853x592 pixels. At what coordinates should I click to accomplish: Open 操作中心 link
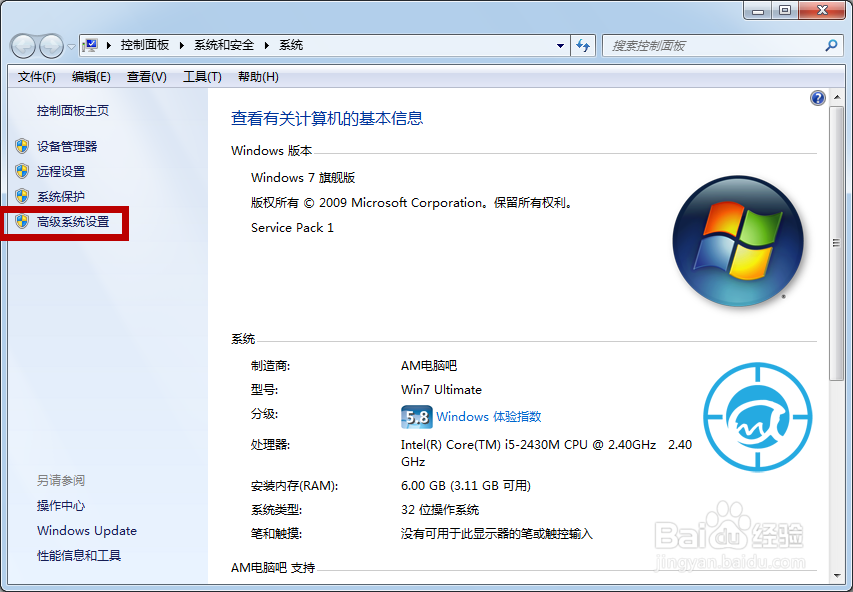pyautogui.click(x=61, y=505)
